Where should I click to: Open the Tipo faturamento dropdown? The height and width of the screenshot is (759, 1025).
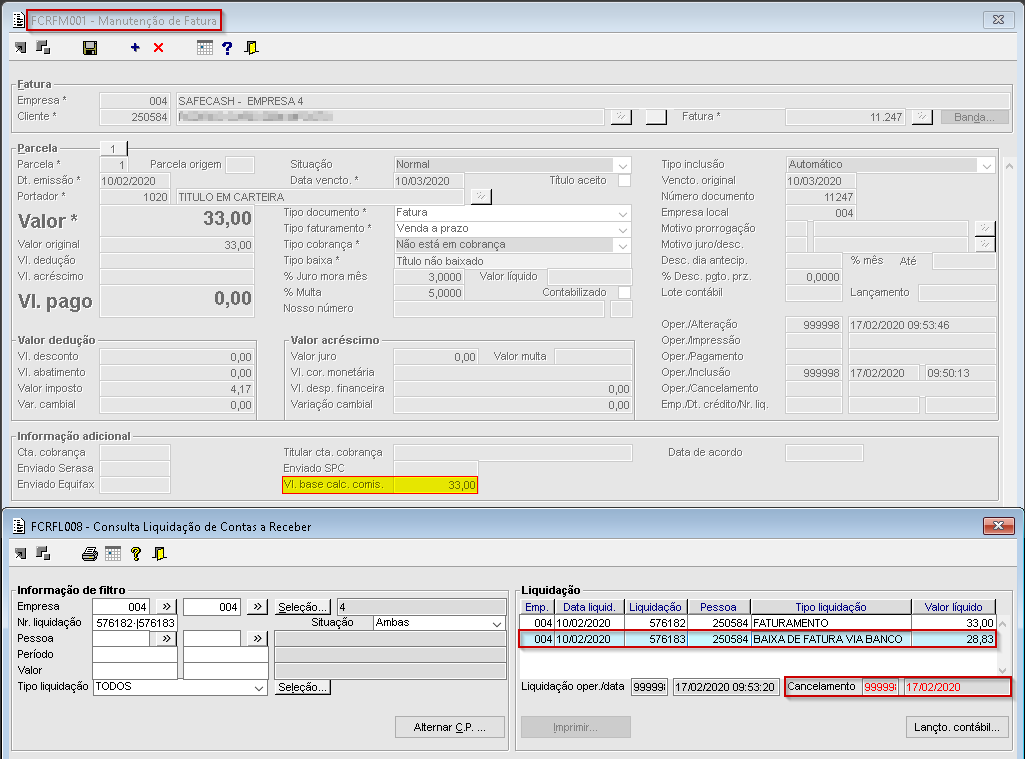(623, 229)
